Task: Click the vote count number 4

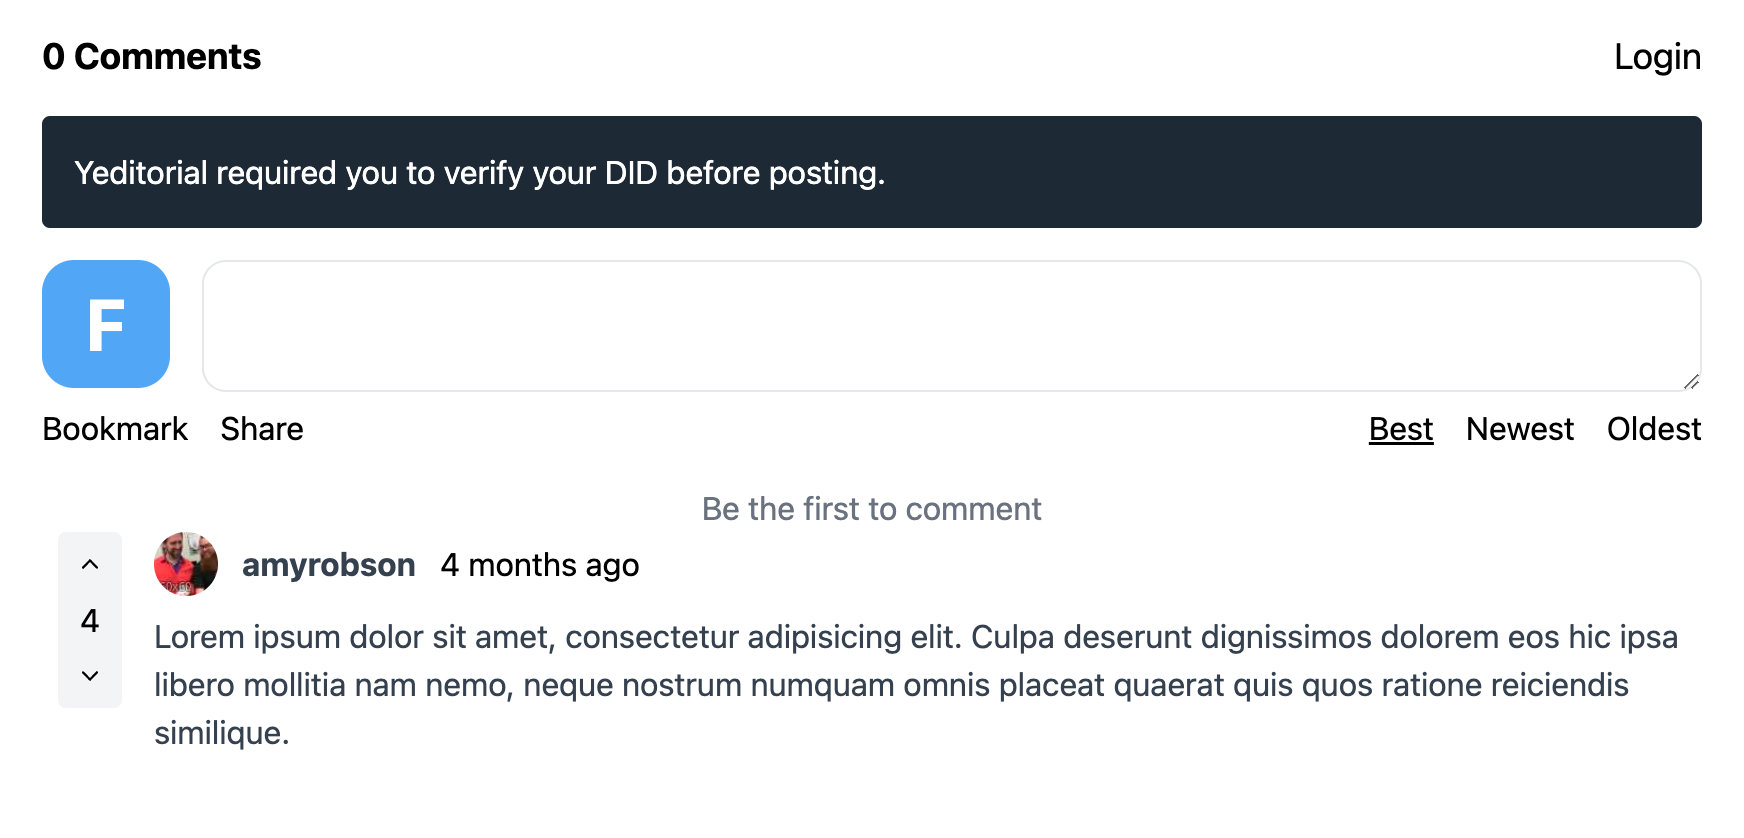Action: pyautogui.click(x=90, y=621)
